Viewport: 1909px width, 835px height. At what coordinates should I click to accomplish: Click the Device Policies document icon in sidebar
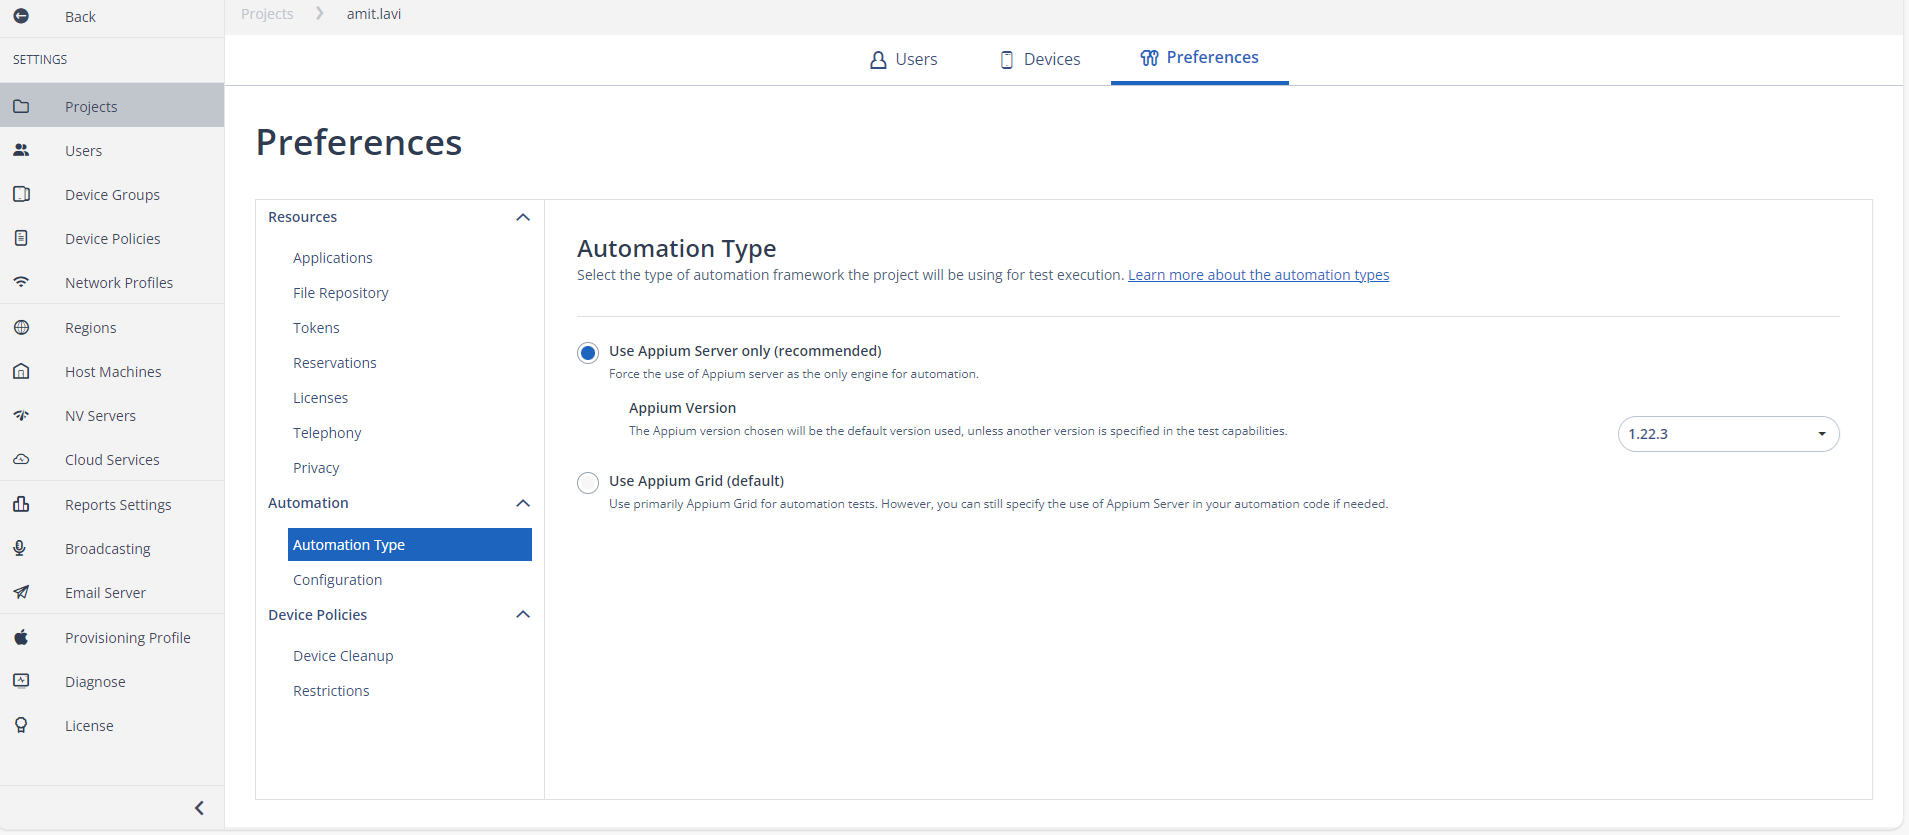click(21, 238)
